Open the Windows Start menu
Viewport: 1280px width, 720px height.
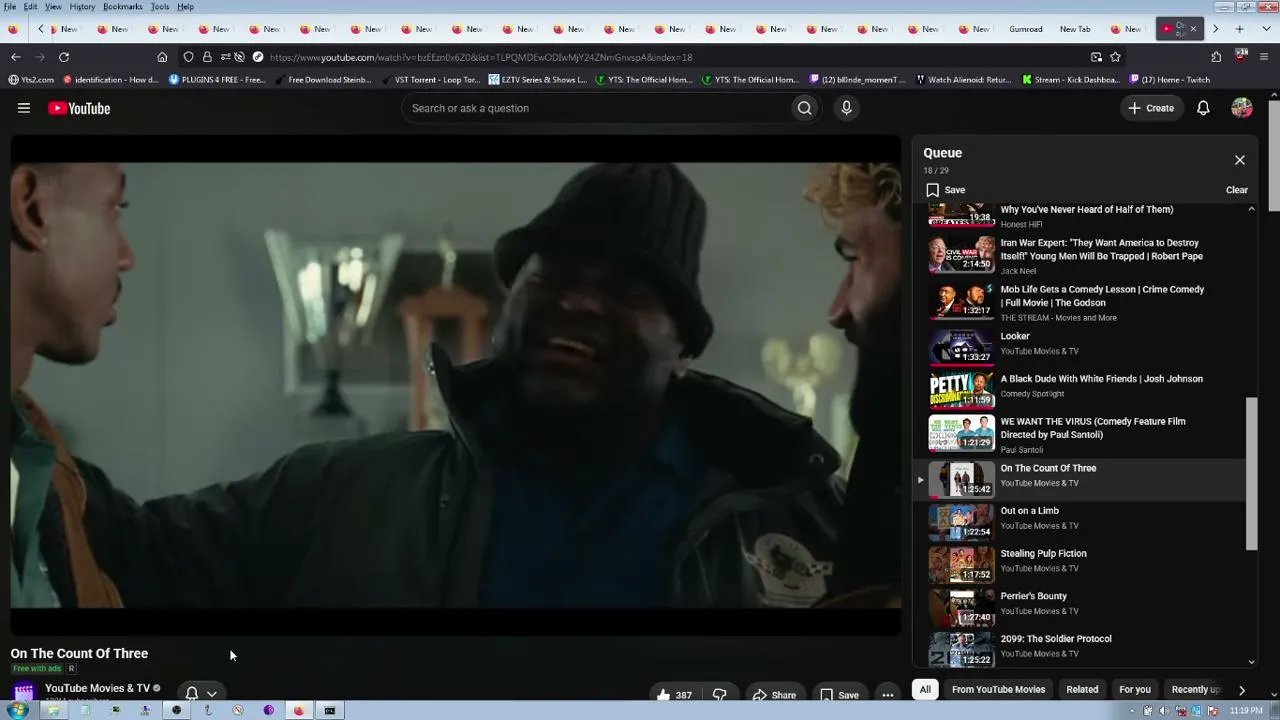(17, 711)
